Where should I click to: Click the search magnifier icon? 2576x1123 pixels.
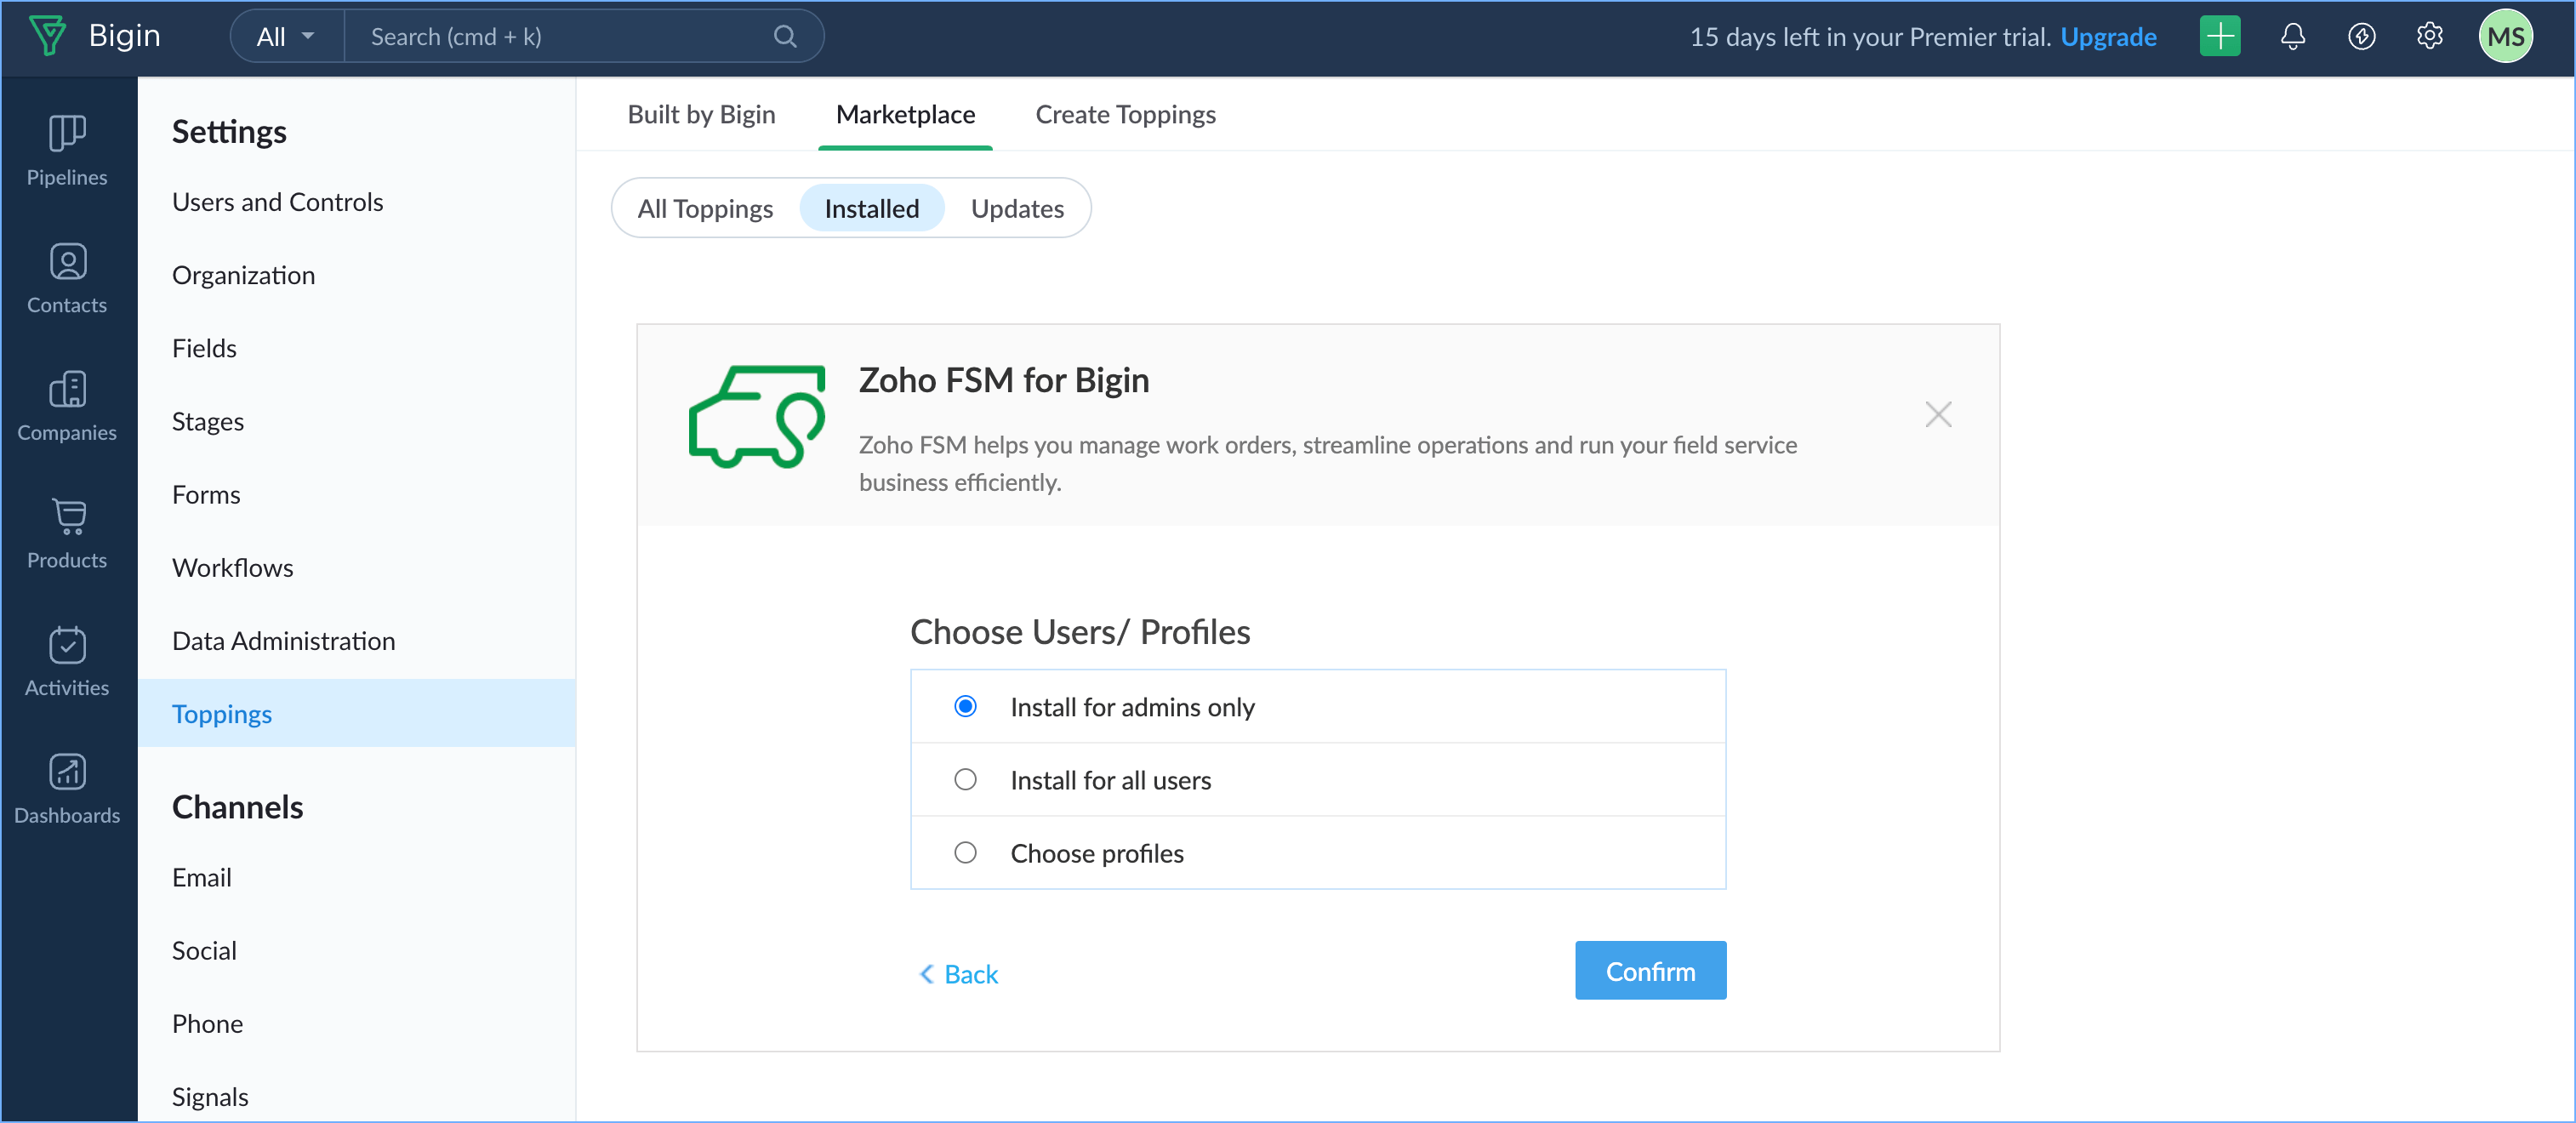coord(785,37)
